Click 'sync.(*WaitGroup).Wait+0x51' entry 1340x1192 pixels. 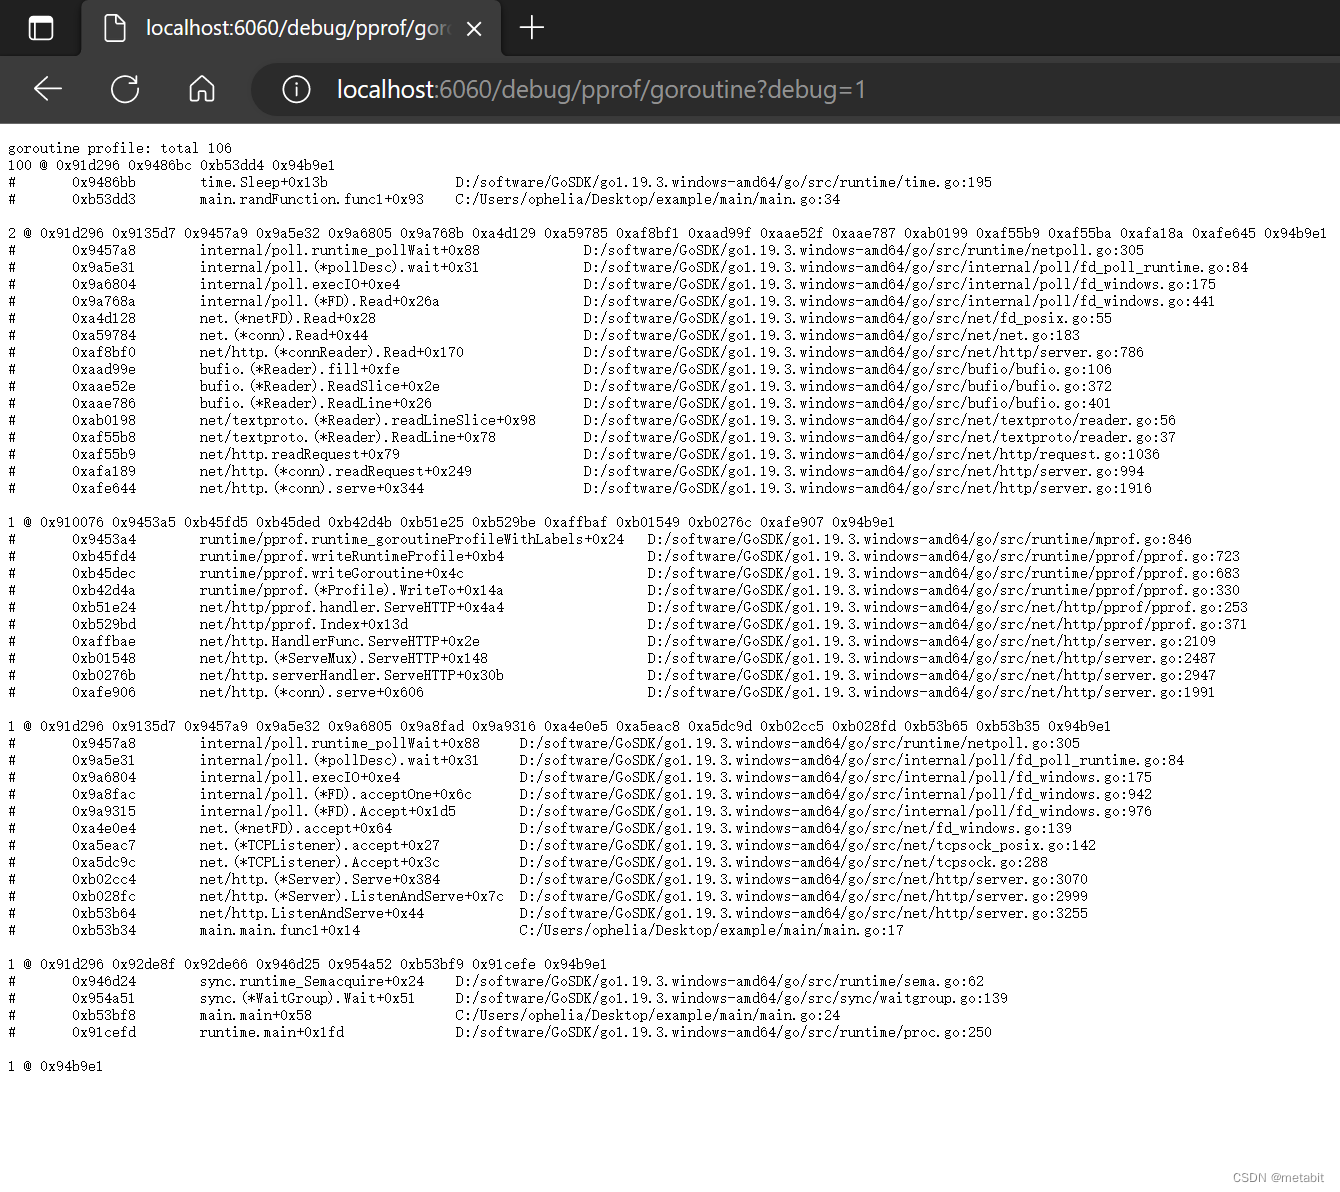(307, 998)
